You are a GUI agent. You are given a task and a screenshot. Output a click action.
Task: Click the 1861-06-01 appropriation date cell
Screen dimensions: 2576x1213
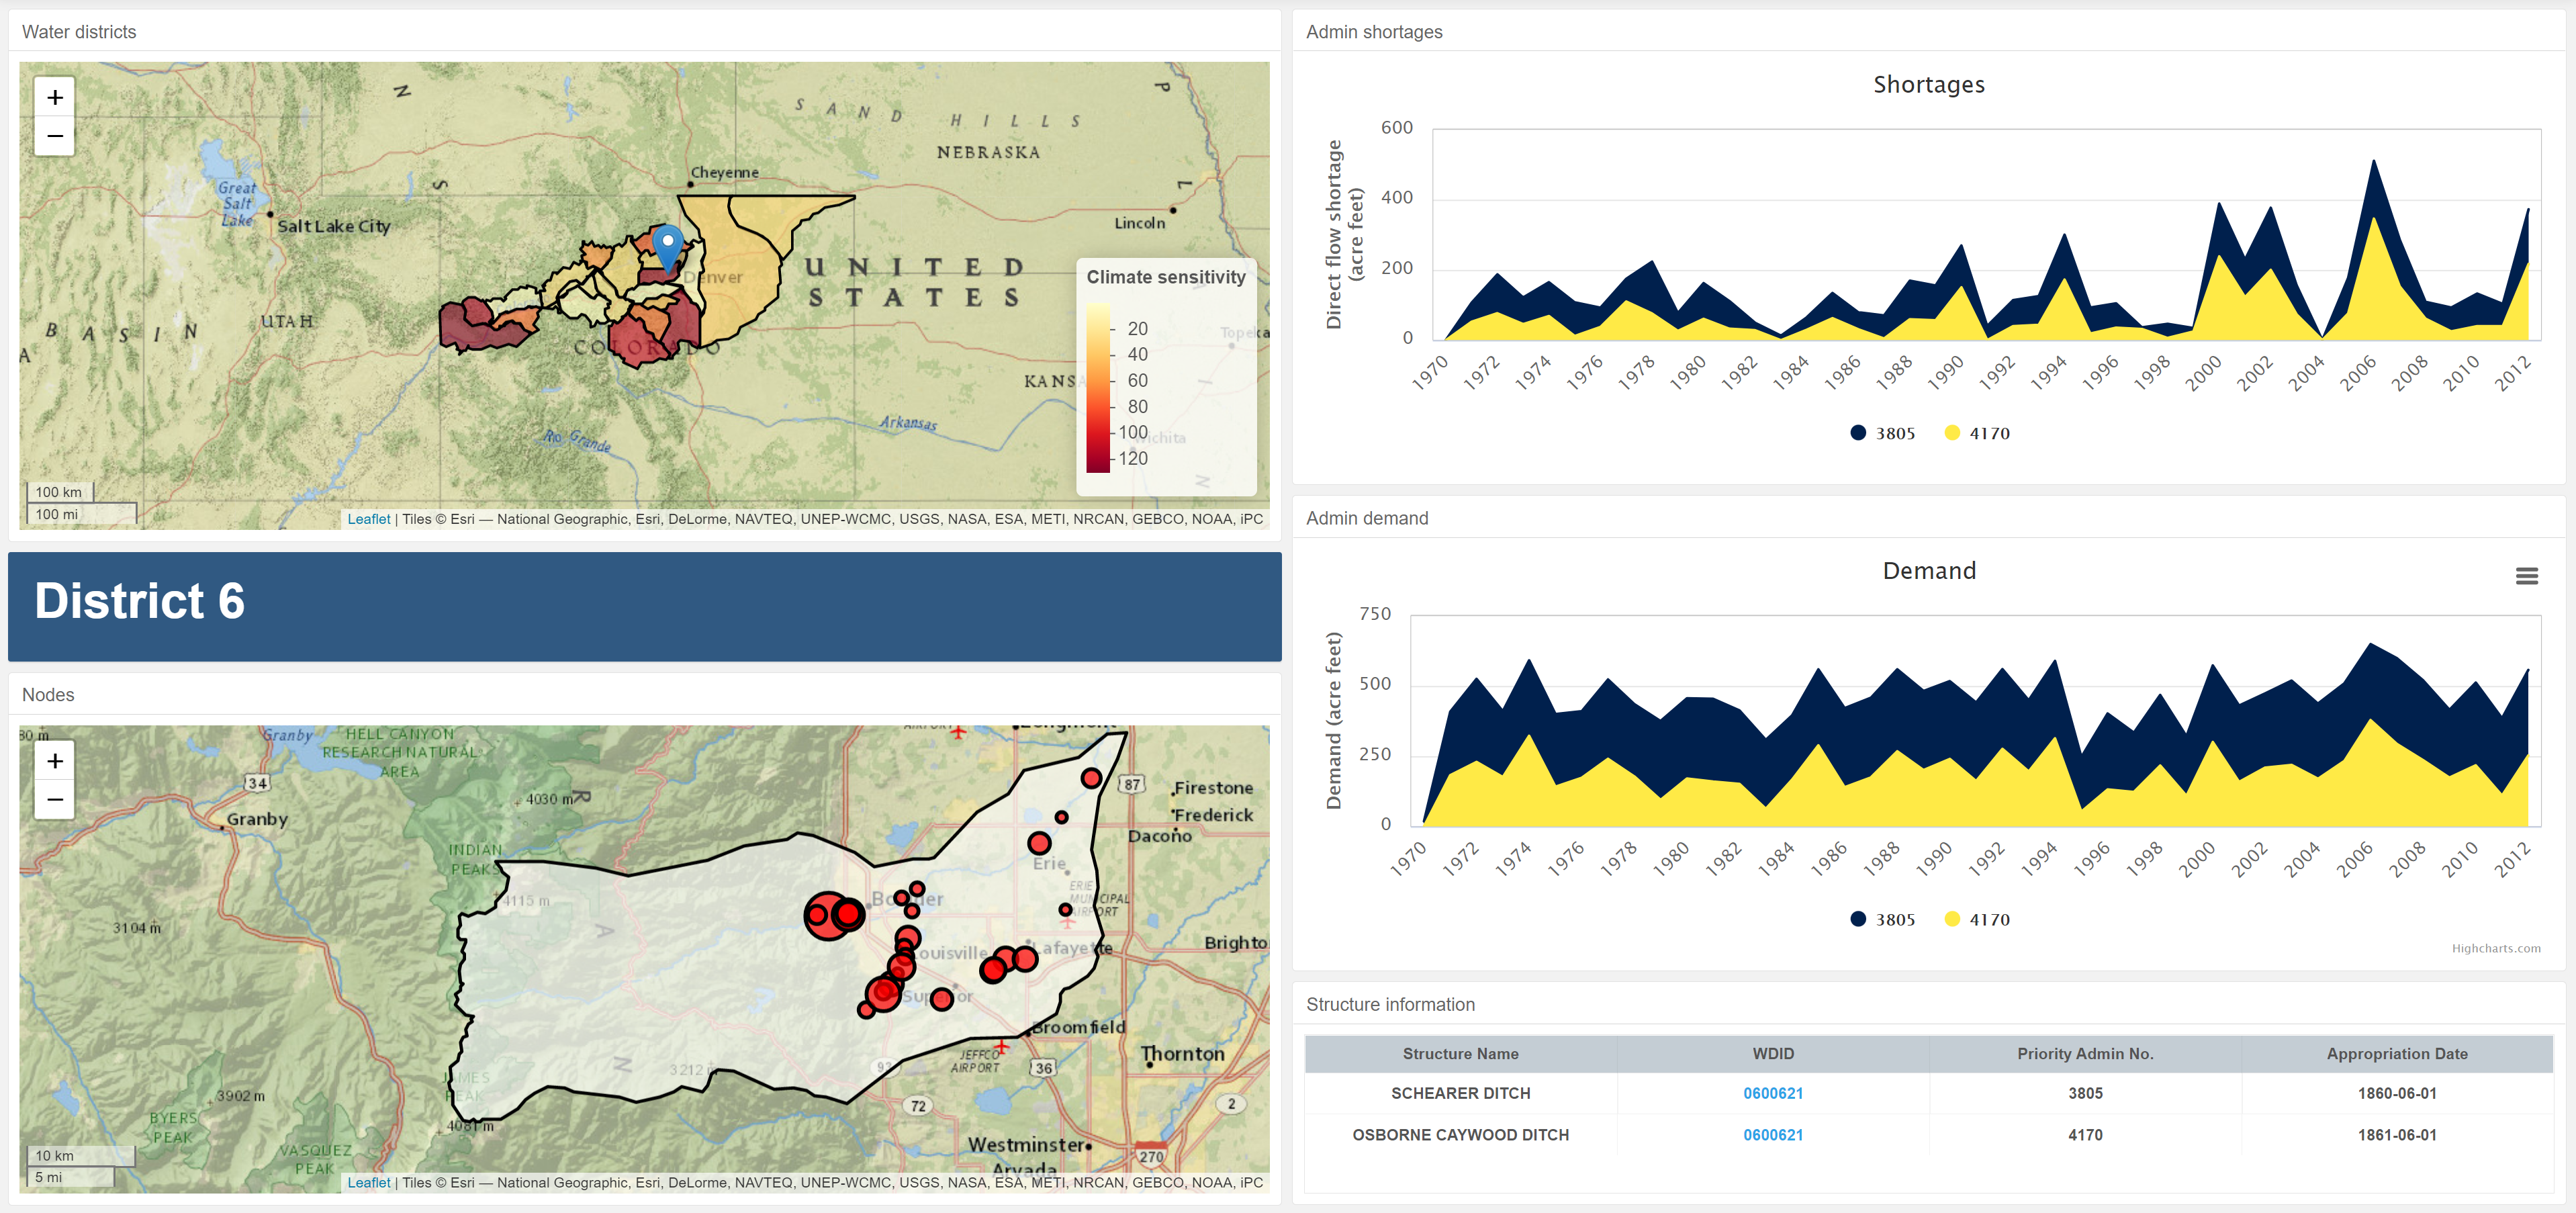(2397, 1135)
